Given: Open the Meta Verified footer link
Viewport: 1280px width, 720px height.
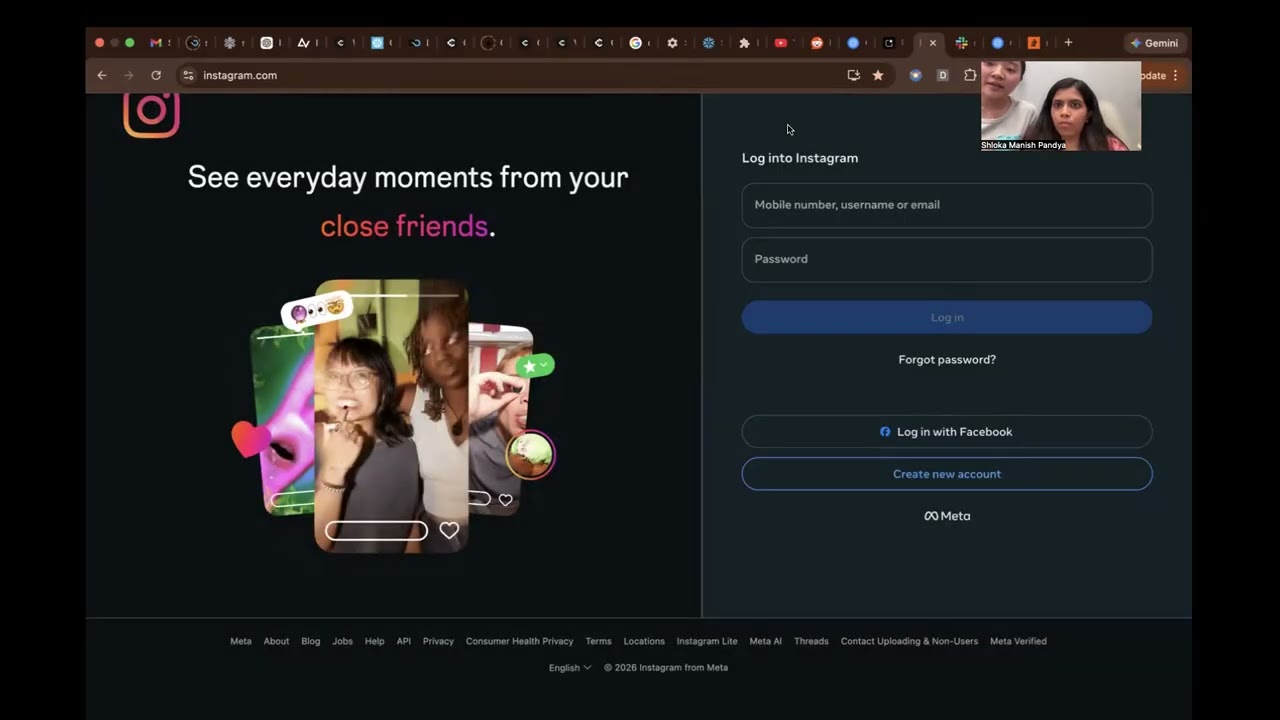Looking at the screenshot, I should (x=1018, y=641).
